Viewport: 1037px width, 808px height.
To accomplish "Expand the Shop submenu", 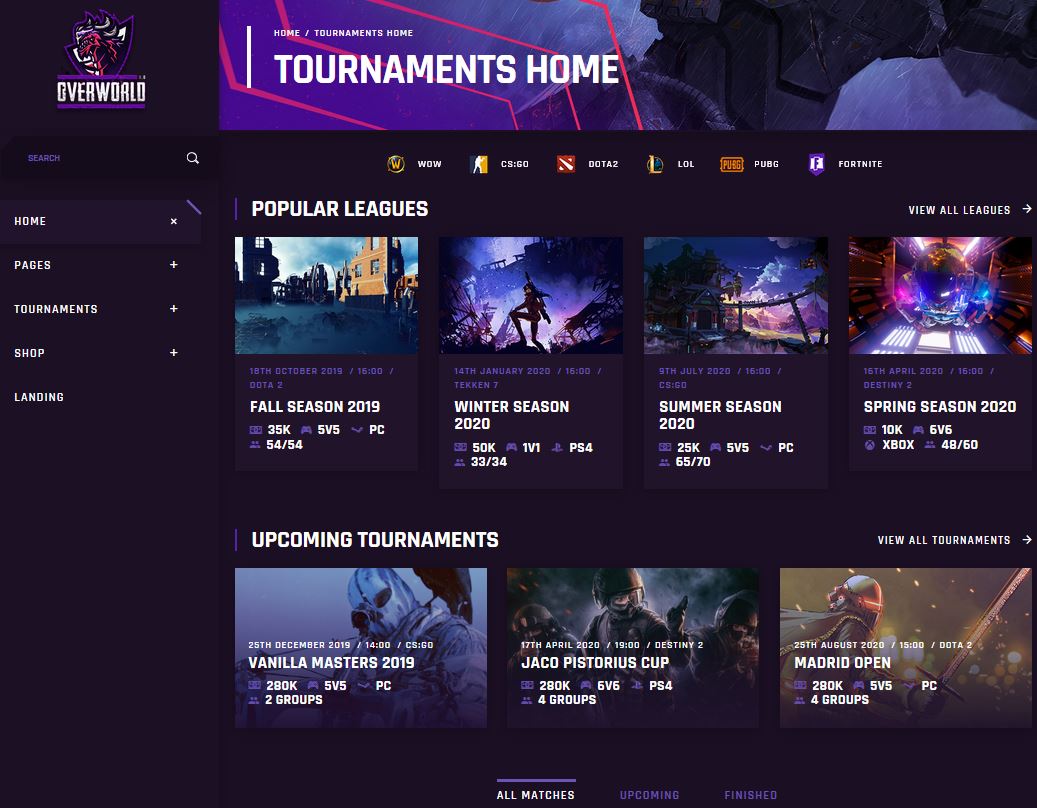I will [x=173, y=352].
